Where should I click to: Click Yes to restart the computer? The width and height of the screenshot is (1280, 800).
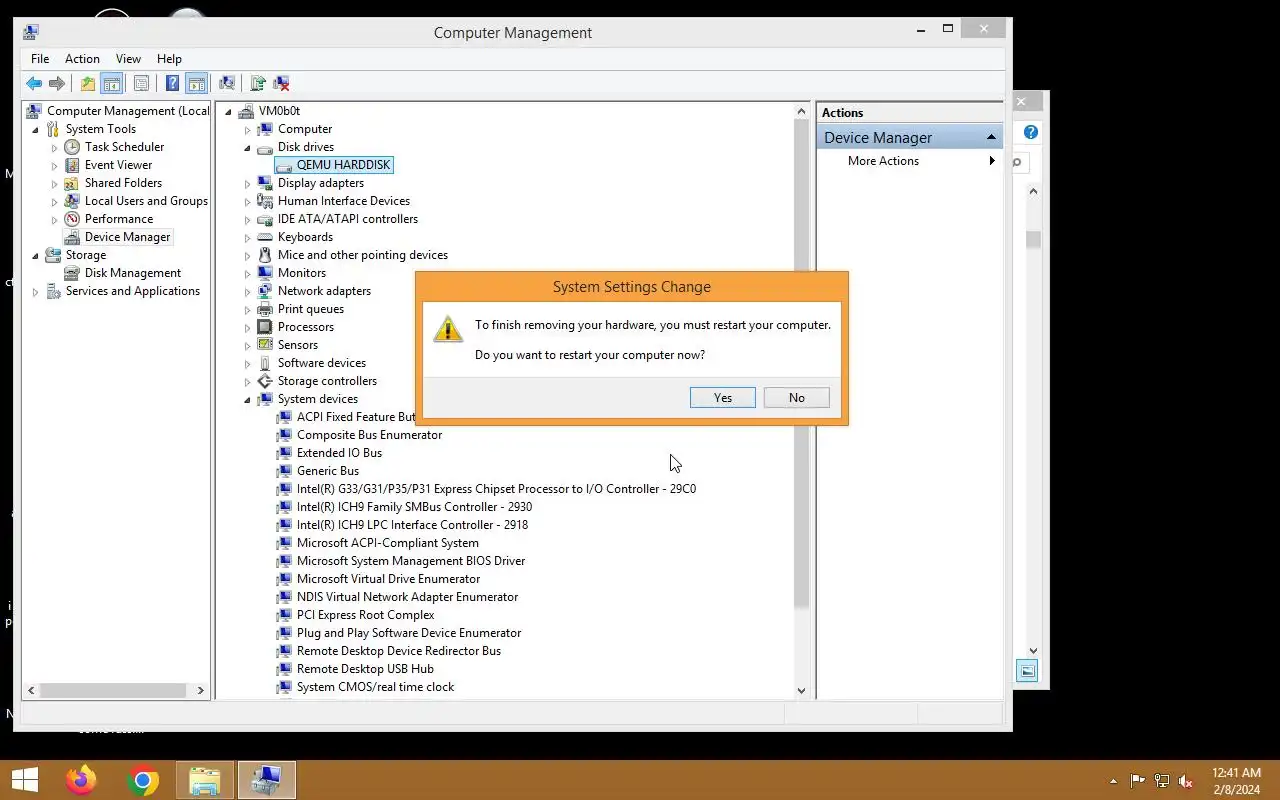click(x=723, y=398)
